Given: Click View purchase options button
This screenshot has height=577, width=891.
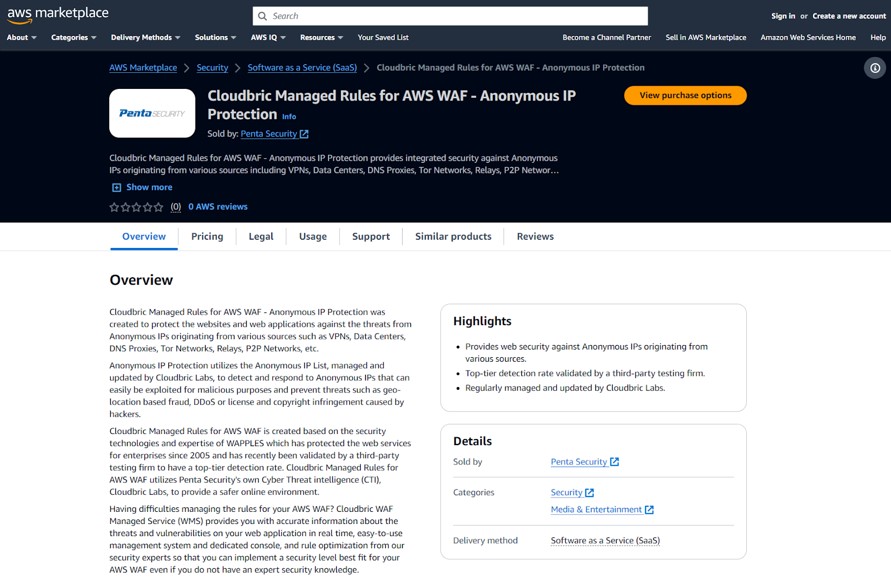Looking at the screenshot, I should coord(685,96).
